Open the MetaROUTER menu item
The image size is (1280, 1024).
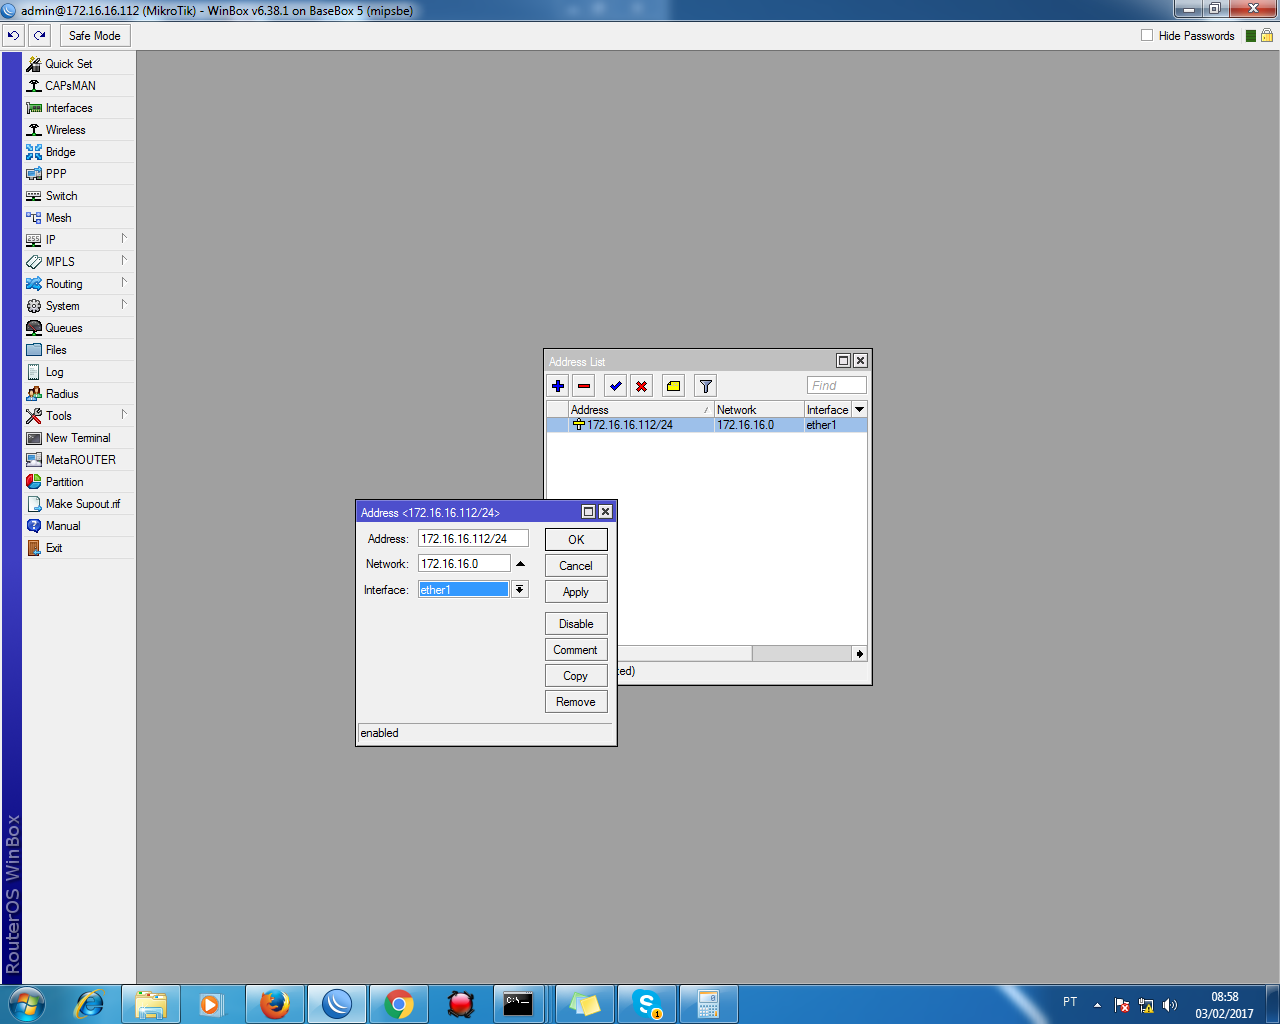click(x=79, y=460)
